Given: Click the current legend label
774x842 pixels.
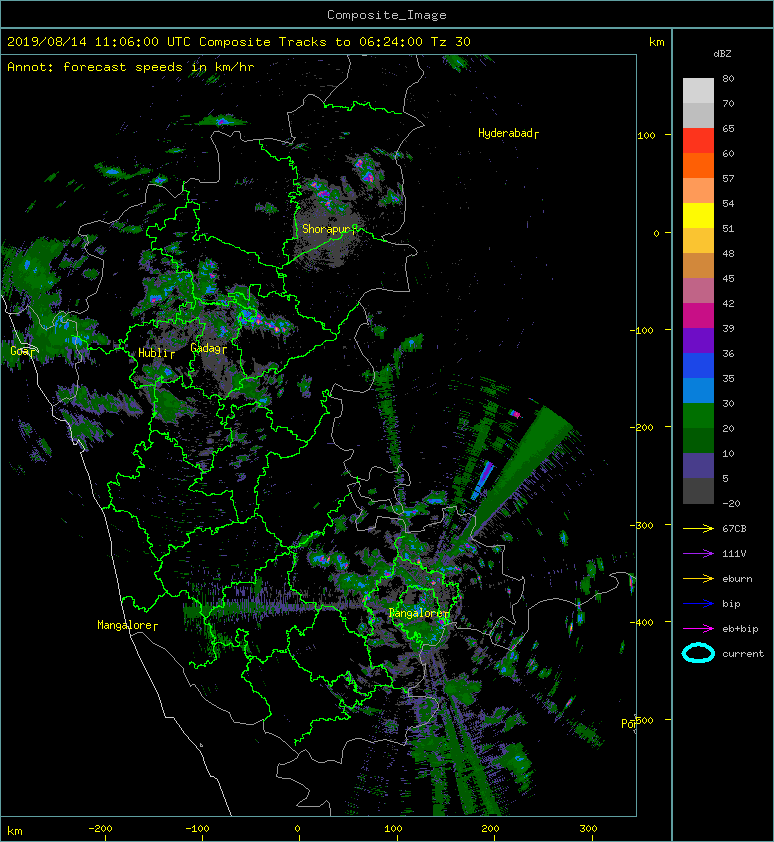Looking at the screenshot, I should tap(743, 654).
